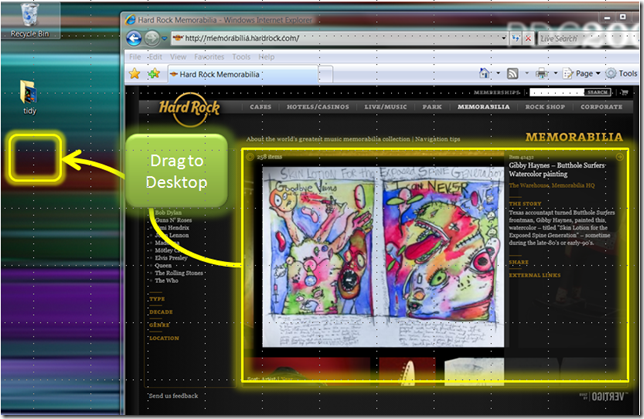Filter by artist The Rolling Stones
The image size is (644, 419).
(x=179, y=273)
